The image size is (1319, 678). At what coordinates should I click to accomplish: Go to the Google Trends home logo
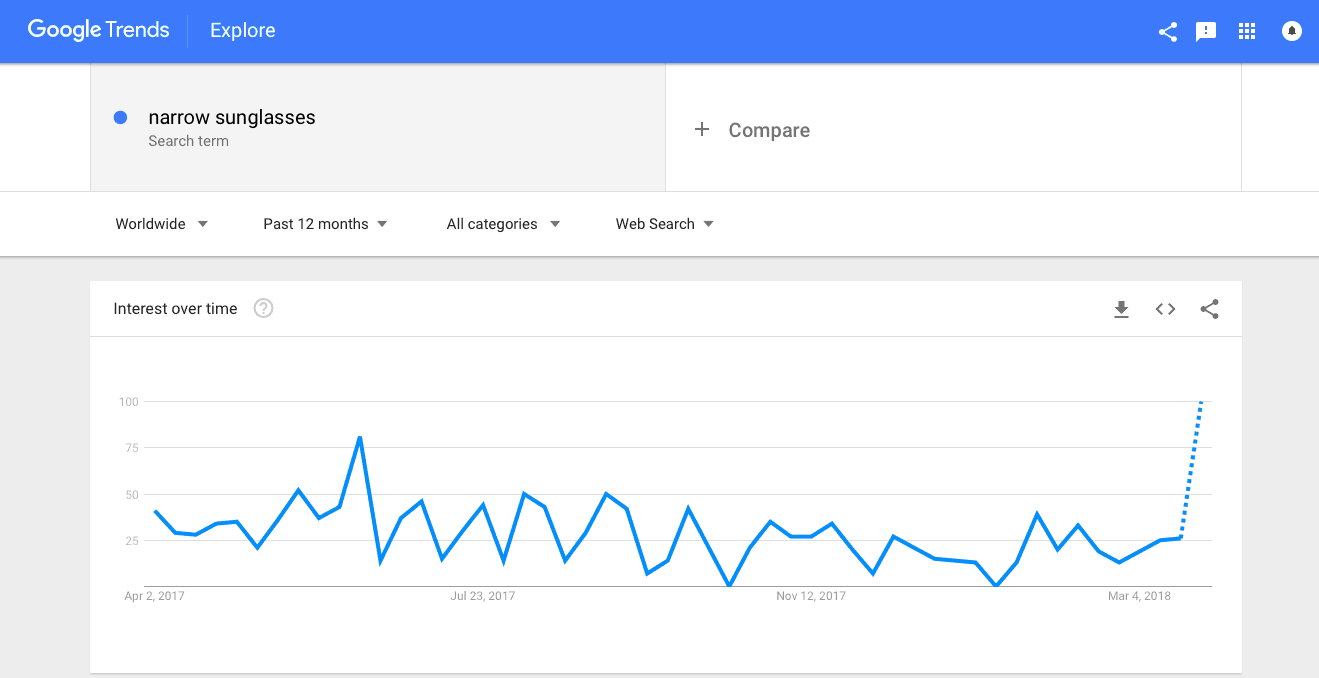pyautogui.click(x=98, y=30)
